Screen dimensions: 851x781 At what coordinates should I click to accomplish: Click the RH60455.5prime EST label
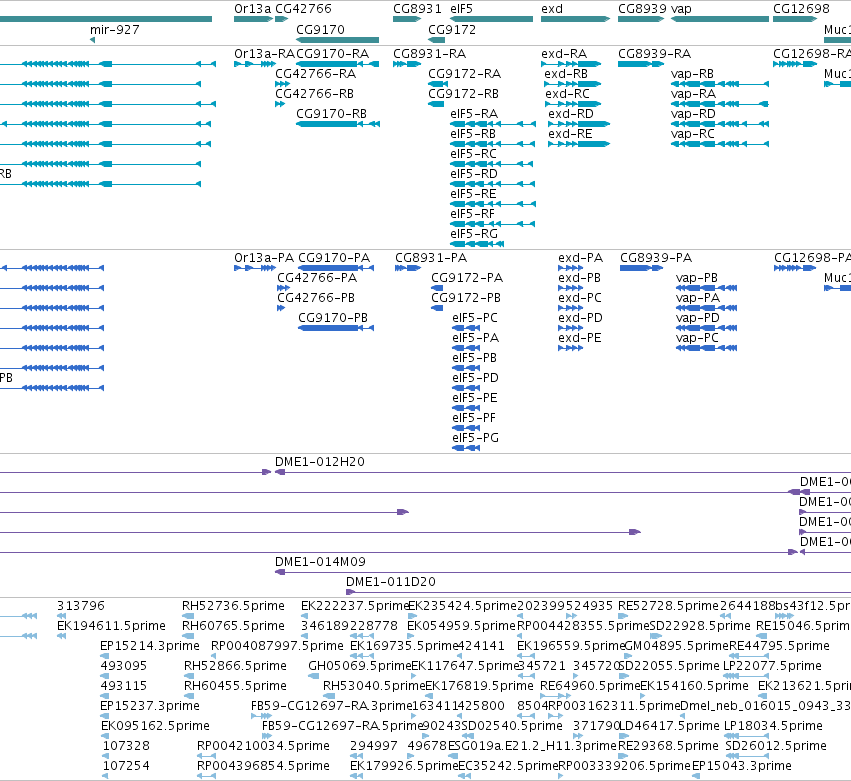pyautogui.click(x=235, y=686)
